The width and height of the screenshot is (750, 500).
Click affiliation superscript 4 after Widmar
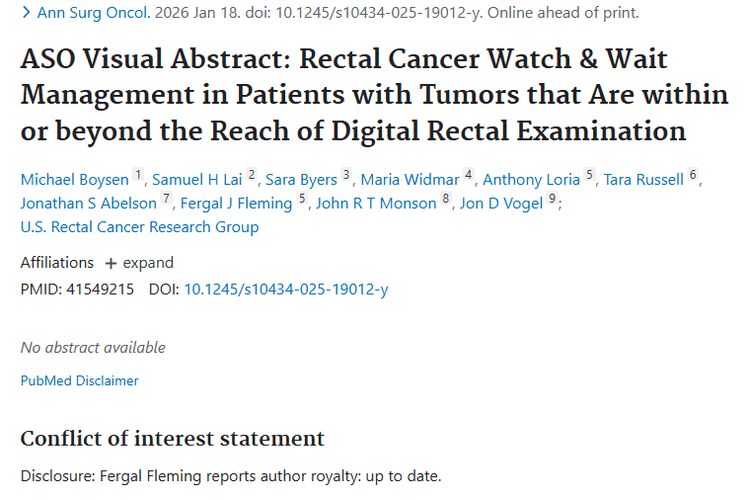[469, 176]
